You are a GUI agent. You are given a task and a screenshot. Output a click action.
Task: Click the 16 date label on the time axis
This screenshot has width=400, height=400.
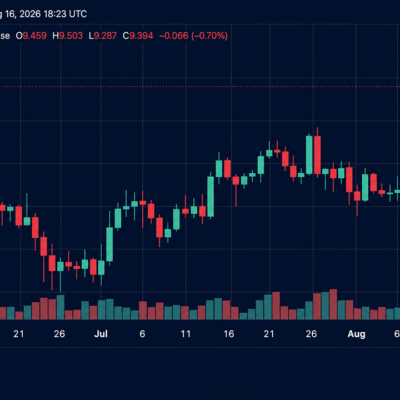229,334
